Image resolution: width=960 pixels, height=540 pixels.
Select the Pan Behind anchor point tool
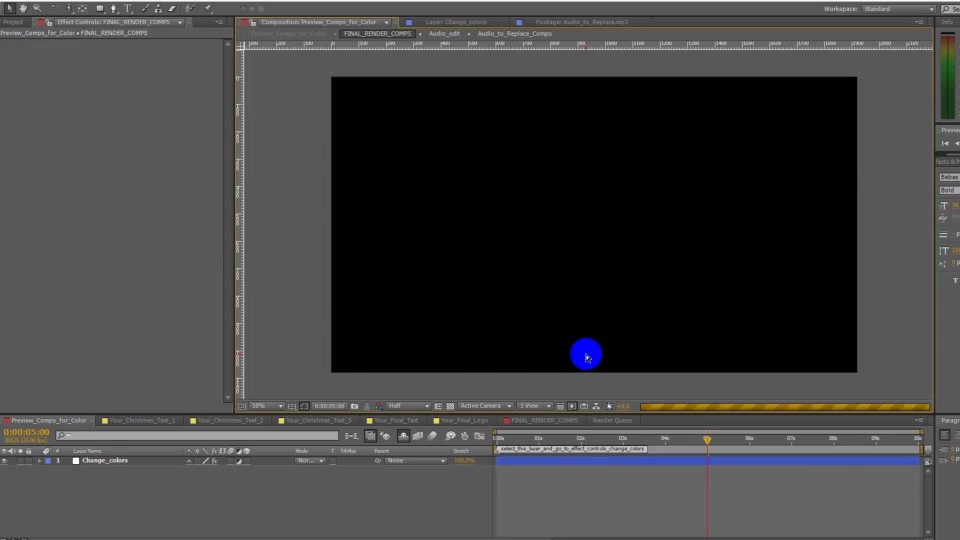pyautogui.click(x=83, y=9)
